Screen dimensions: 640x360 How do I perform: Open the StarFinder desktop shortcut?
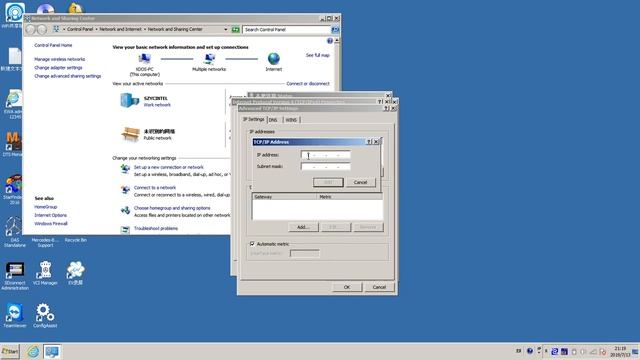coord(13,189)
